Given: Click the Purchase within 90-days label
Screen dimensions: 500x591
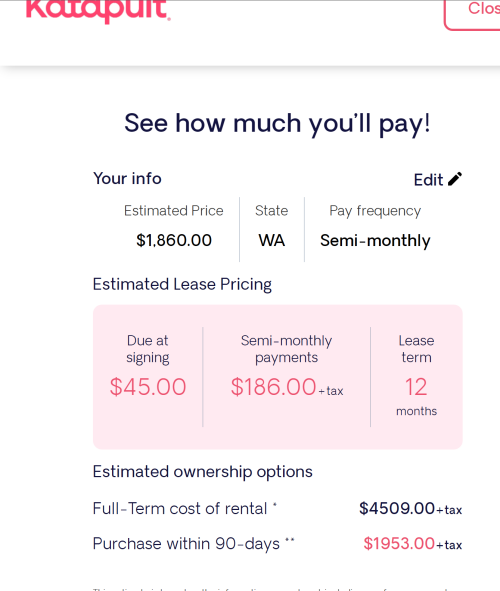Looking at the screenshot, I should click(x=186, y=544).
